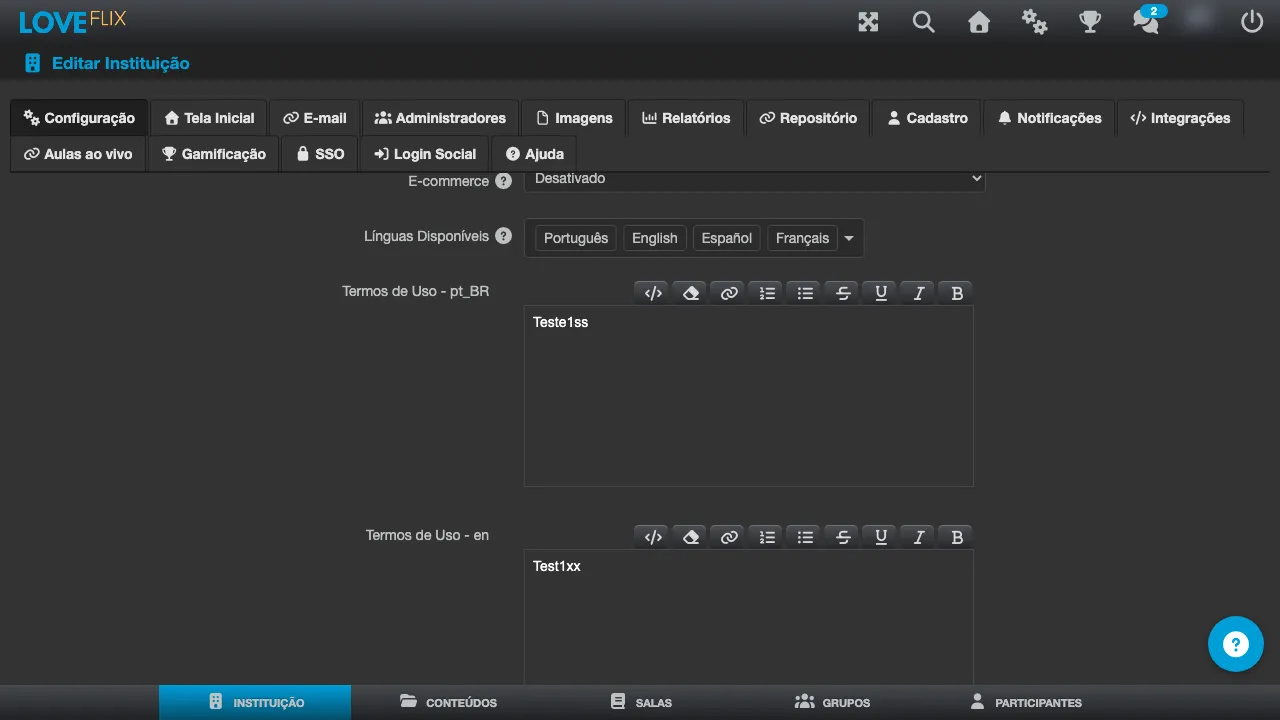Open the Repositório tab
This screenshot has width=1280, height=720.
808,118
